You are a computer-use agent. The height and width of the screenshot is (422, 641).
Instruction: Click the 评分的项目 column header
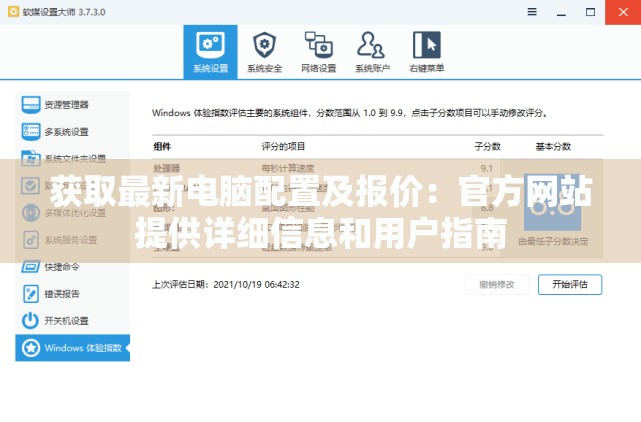283,146
